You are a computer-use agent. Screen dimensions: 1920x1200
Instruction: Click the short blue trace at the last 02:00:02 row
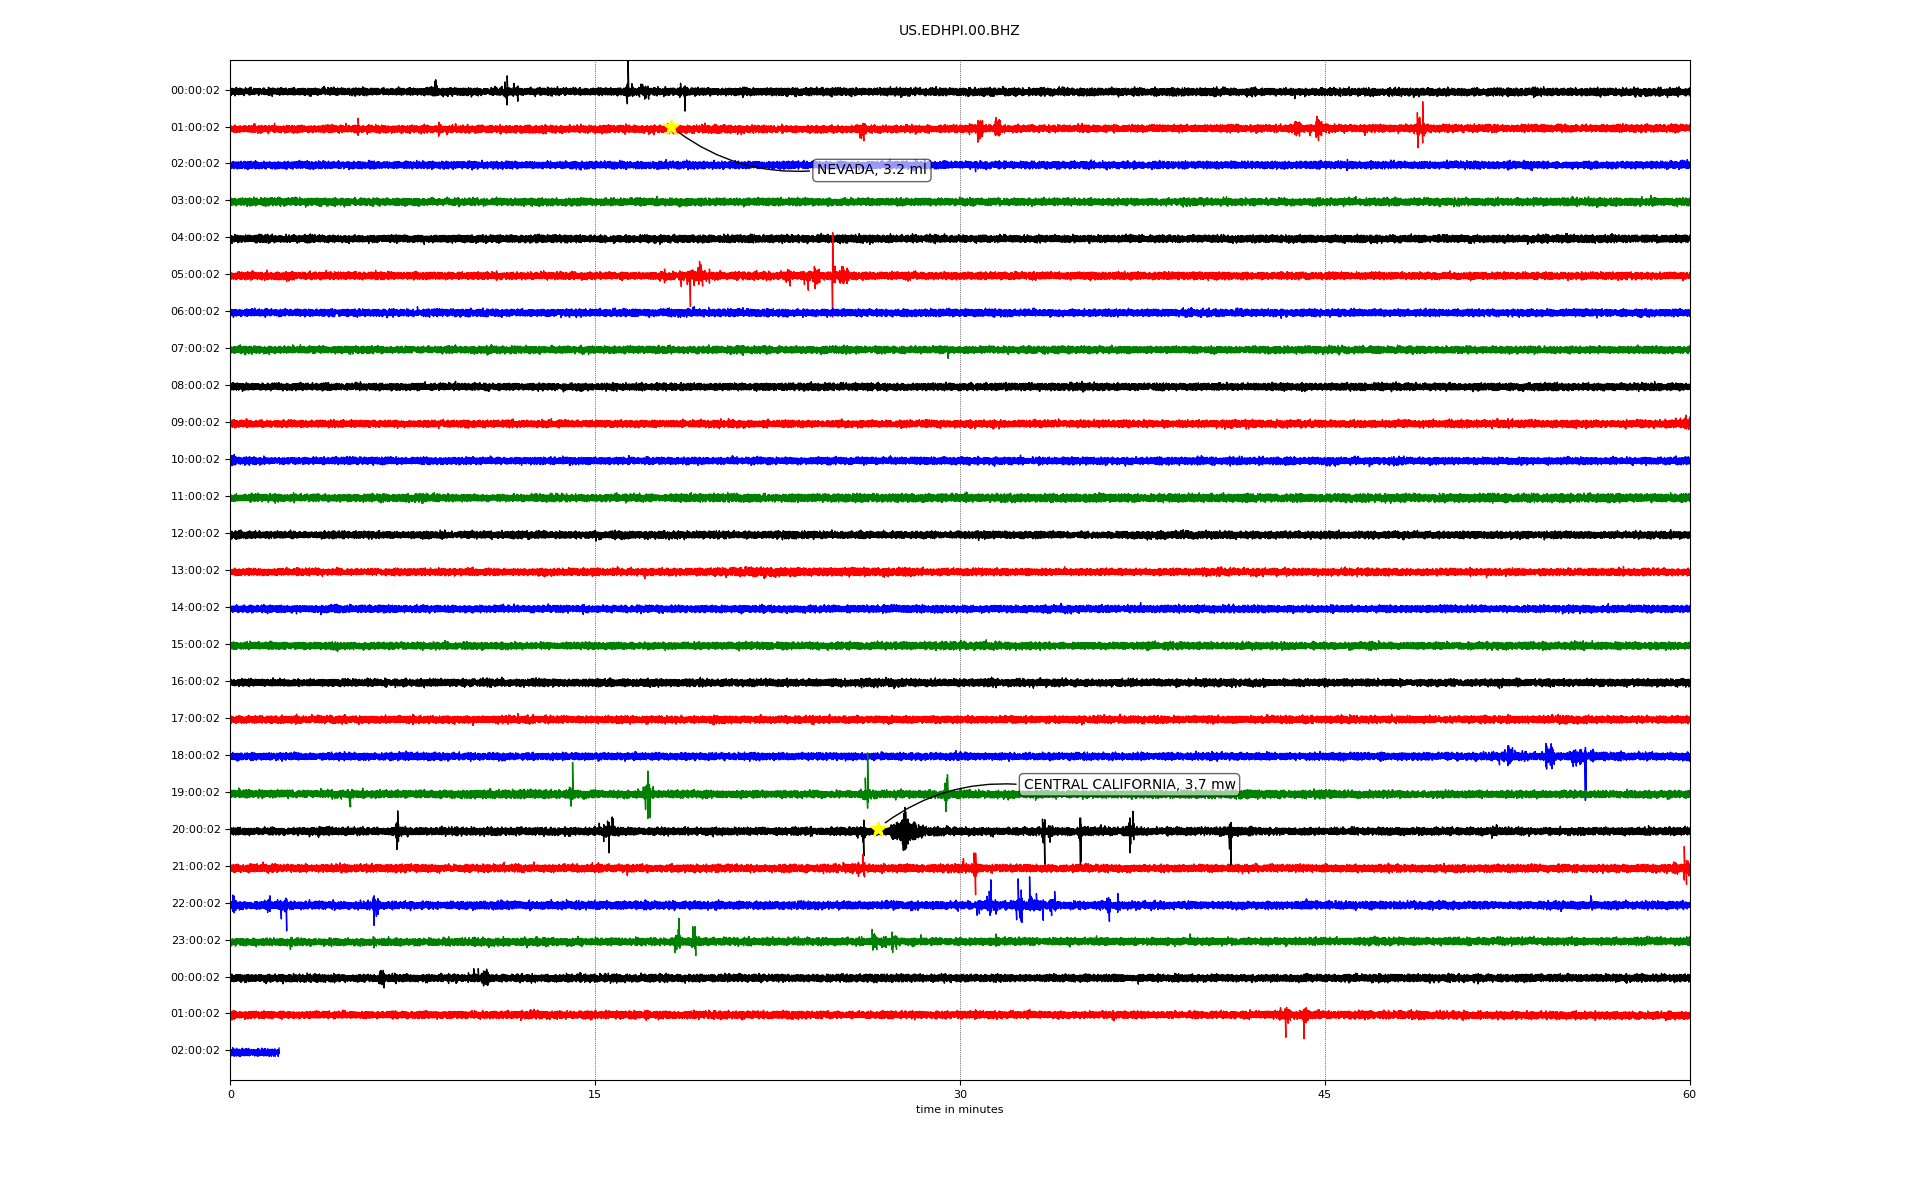click(x=255, y=1052)
